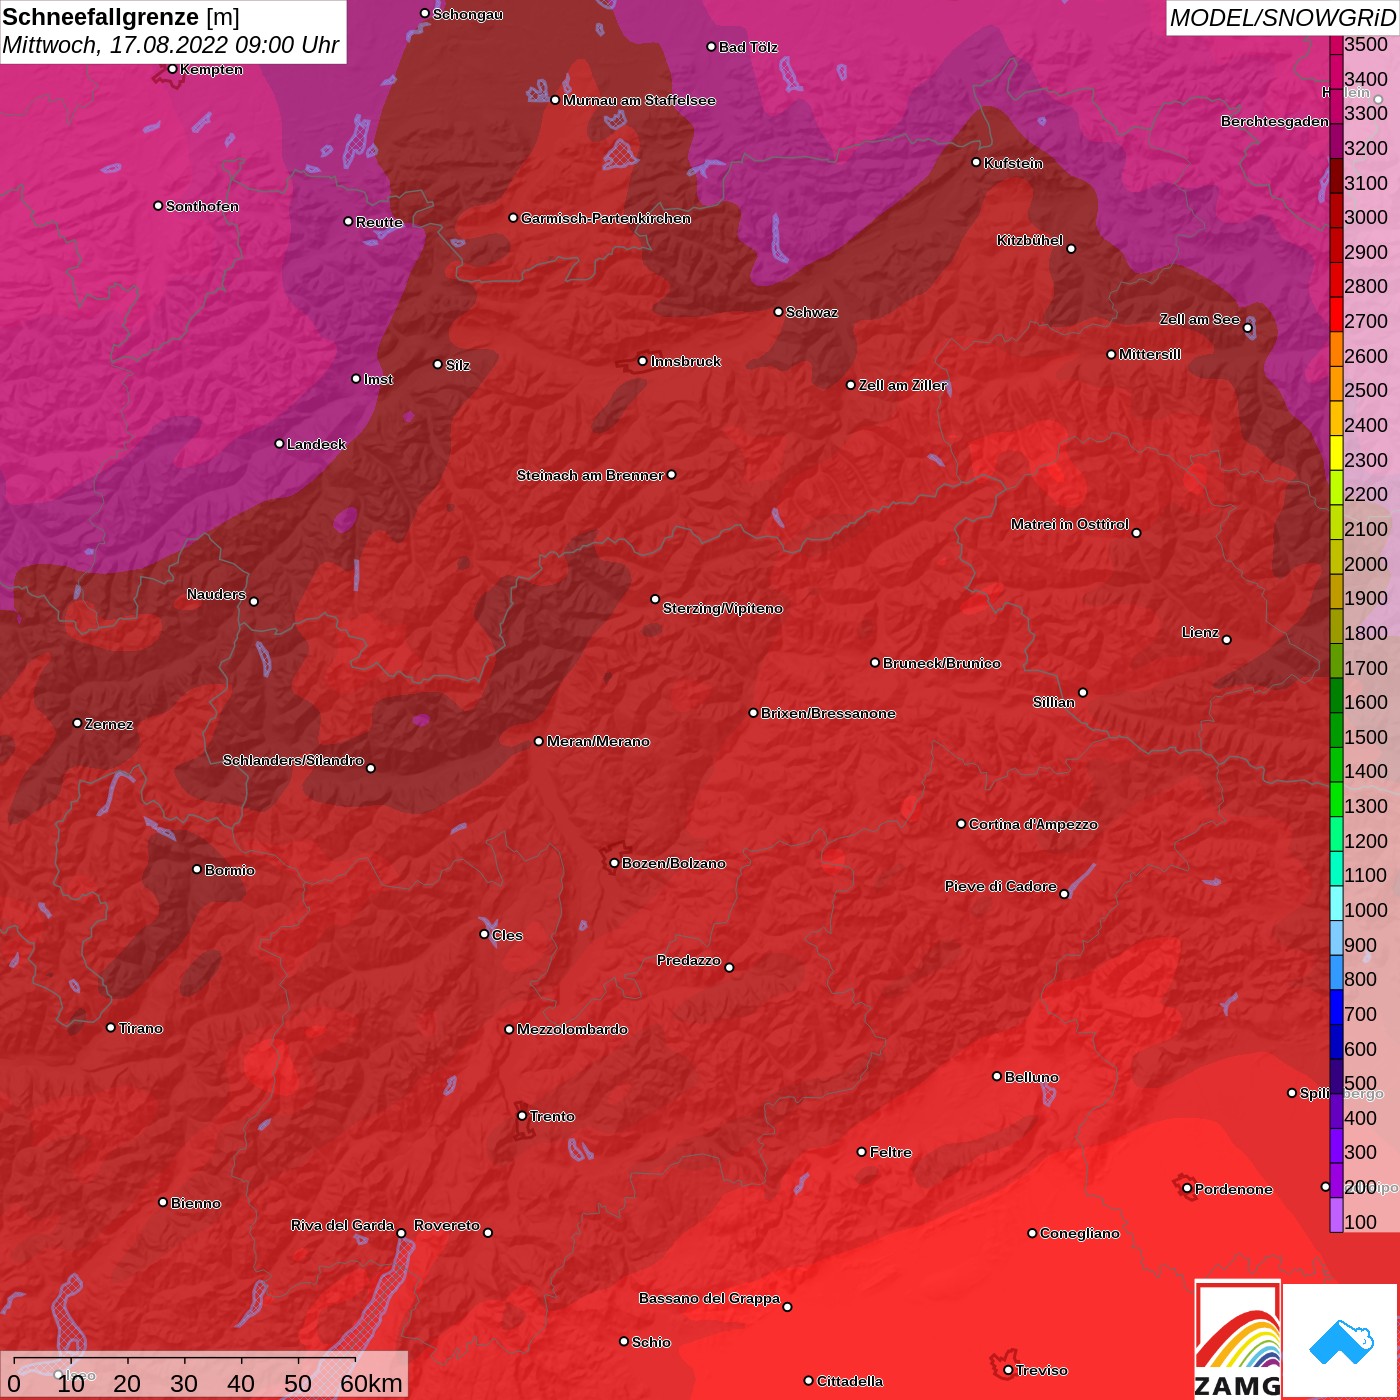Click the Mezzolombardo label

[x=572, y=1029]
